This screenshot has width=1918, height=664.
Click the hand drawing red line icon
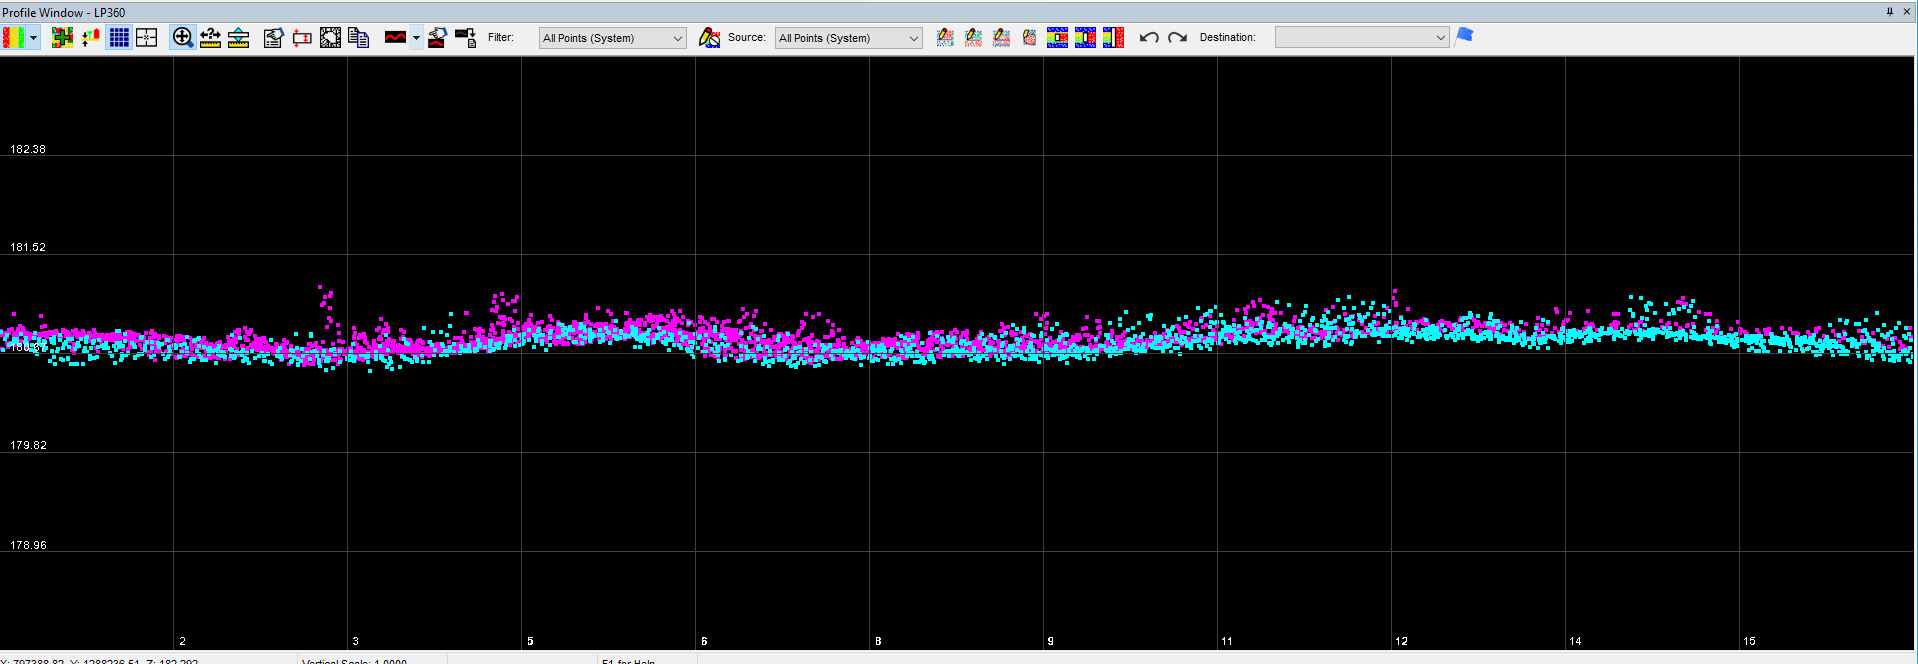(437, 38)
